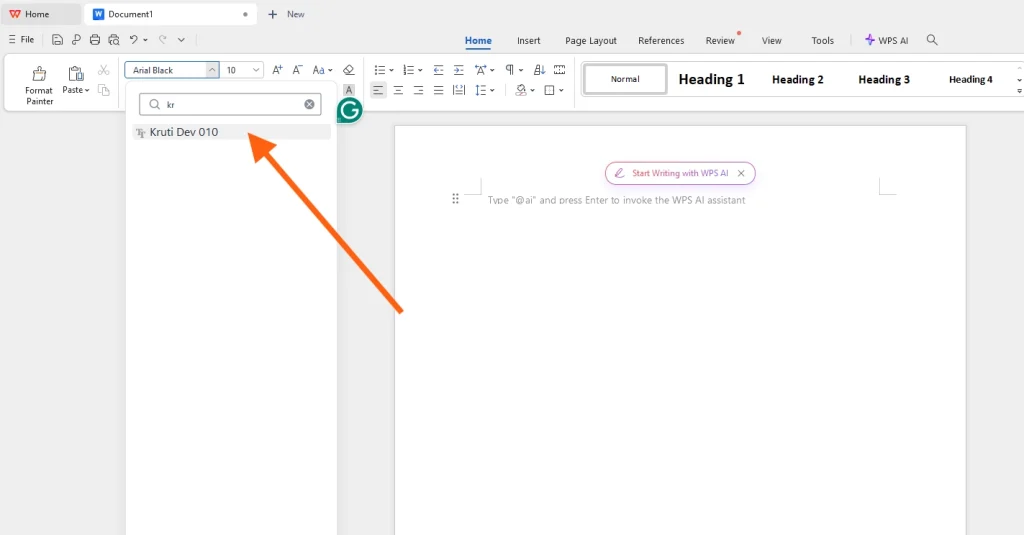Toggle center text alignment
Screen dimensions: 1024x535
pos(398,90)
